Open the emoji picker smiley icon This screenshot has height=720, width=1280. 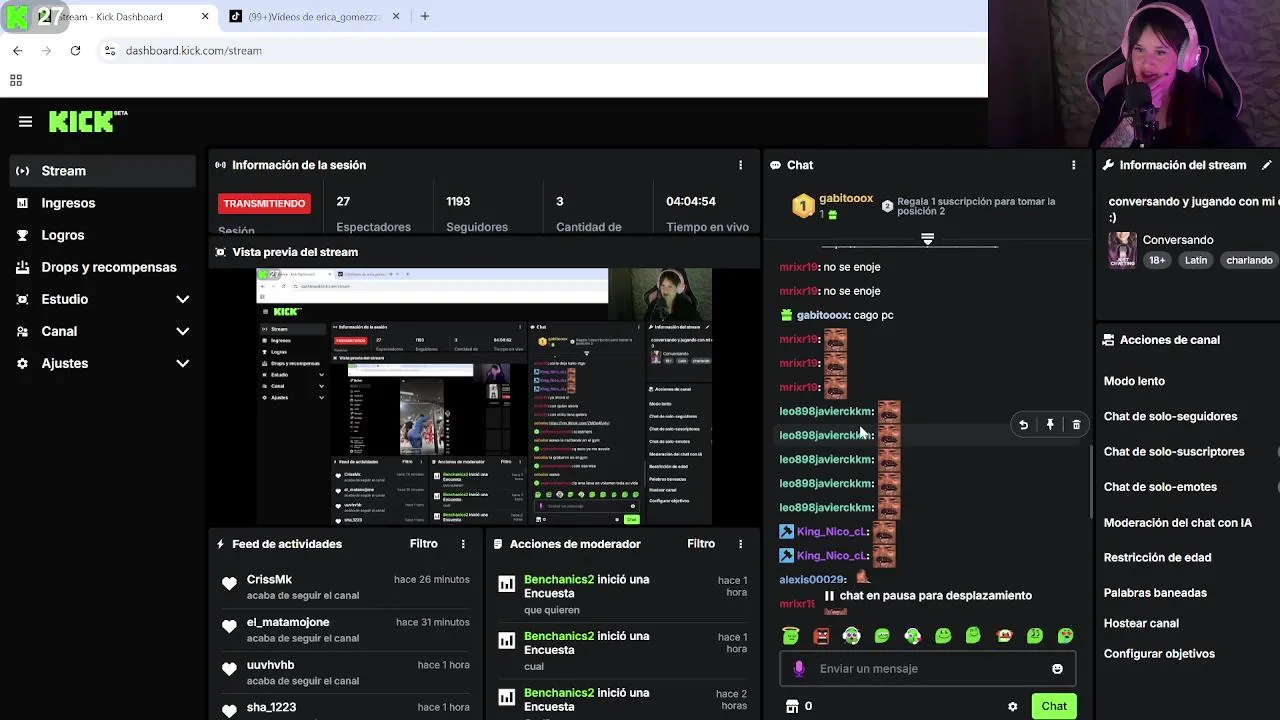pyautogui.click(x=1057, y=668)
